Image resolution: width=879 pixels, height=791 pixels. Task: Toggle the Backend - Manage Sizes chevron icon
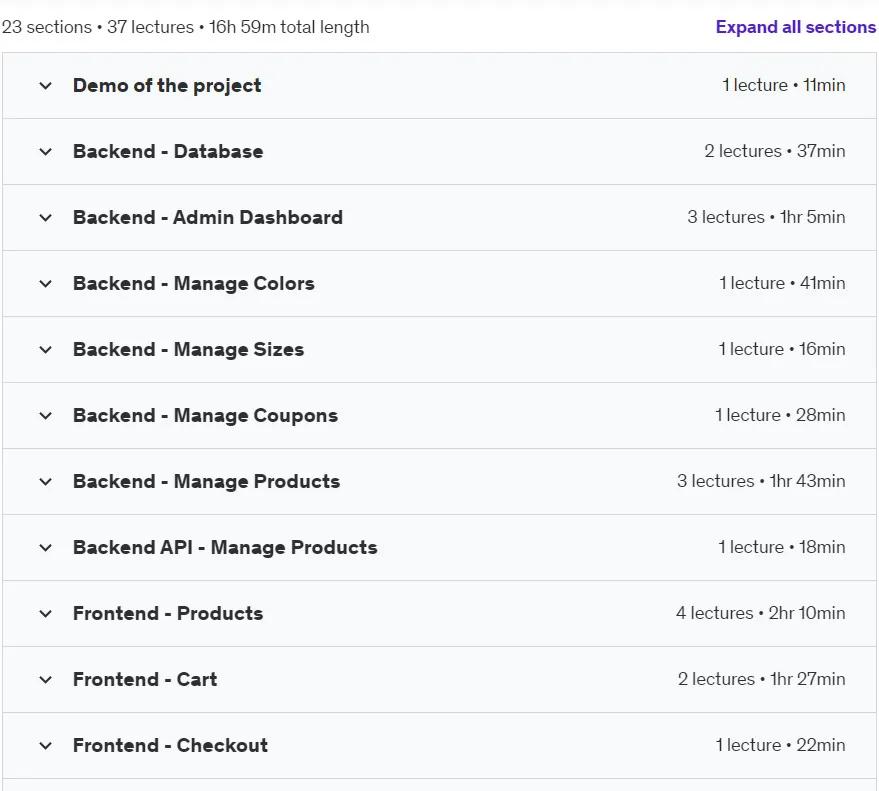(45, 350)
